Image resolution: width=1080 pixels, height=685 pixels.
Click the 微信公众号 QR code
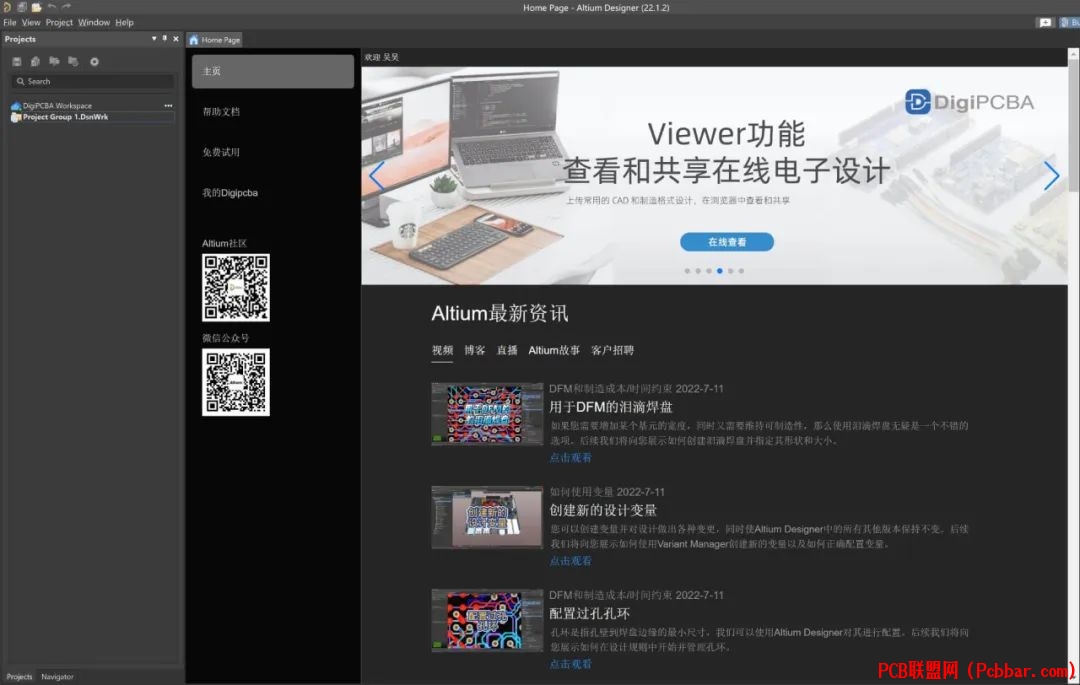click(x=236, y=382)
